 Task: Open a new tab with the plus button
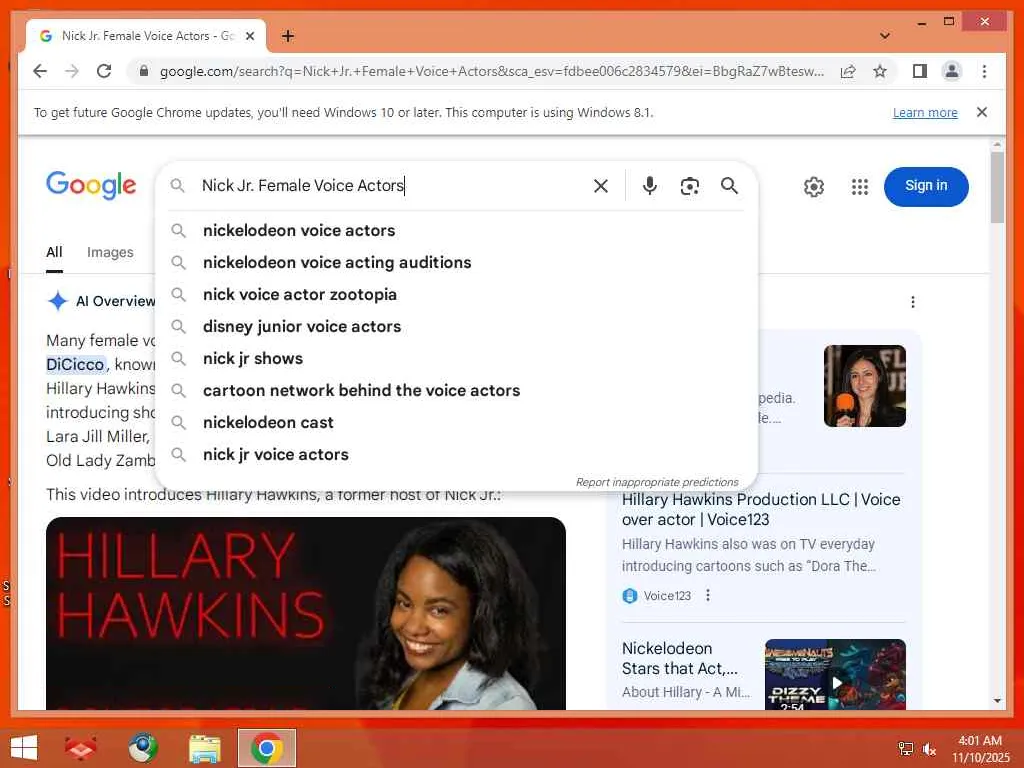click(x=287, y=36)
